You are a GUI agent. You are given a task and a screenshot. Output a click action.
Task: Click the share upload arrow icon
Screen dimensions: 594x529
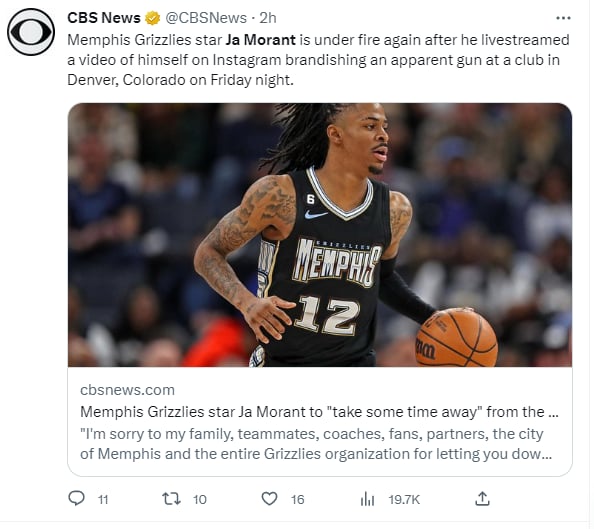482,499
